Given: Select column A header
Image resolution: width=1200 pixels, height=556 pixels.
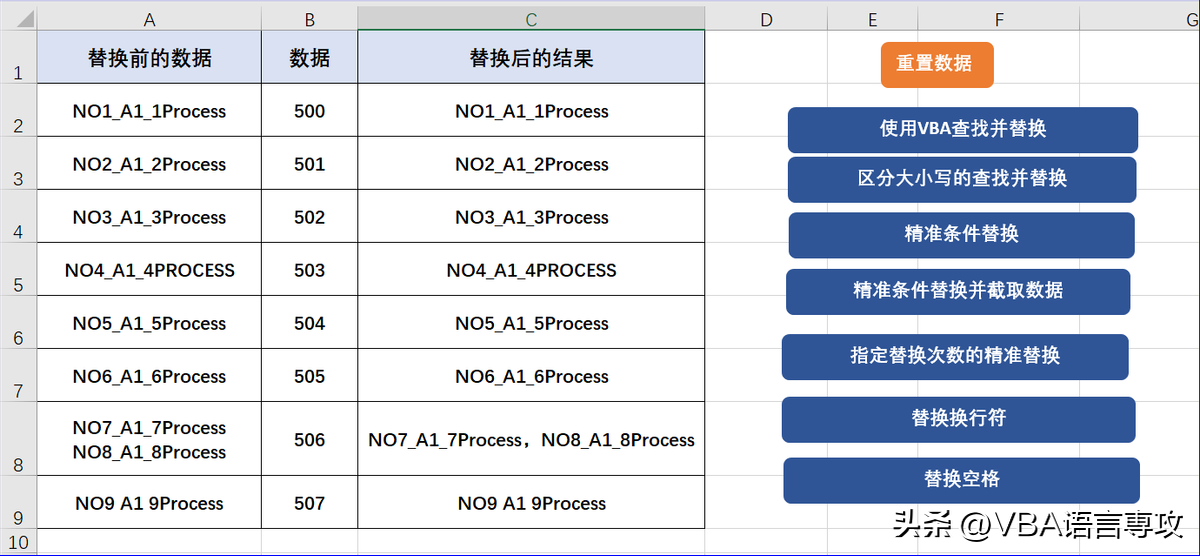Looking at the screenshot, I should coord(149,19).
